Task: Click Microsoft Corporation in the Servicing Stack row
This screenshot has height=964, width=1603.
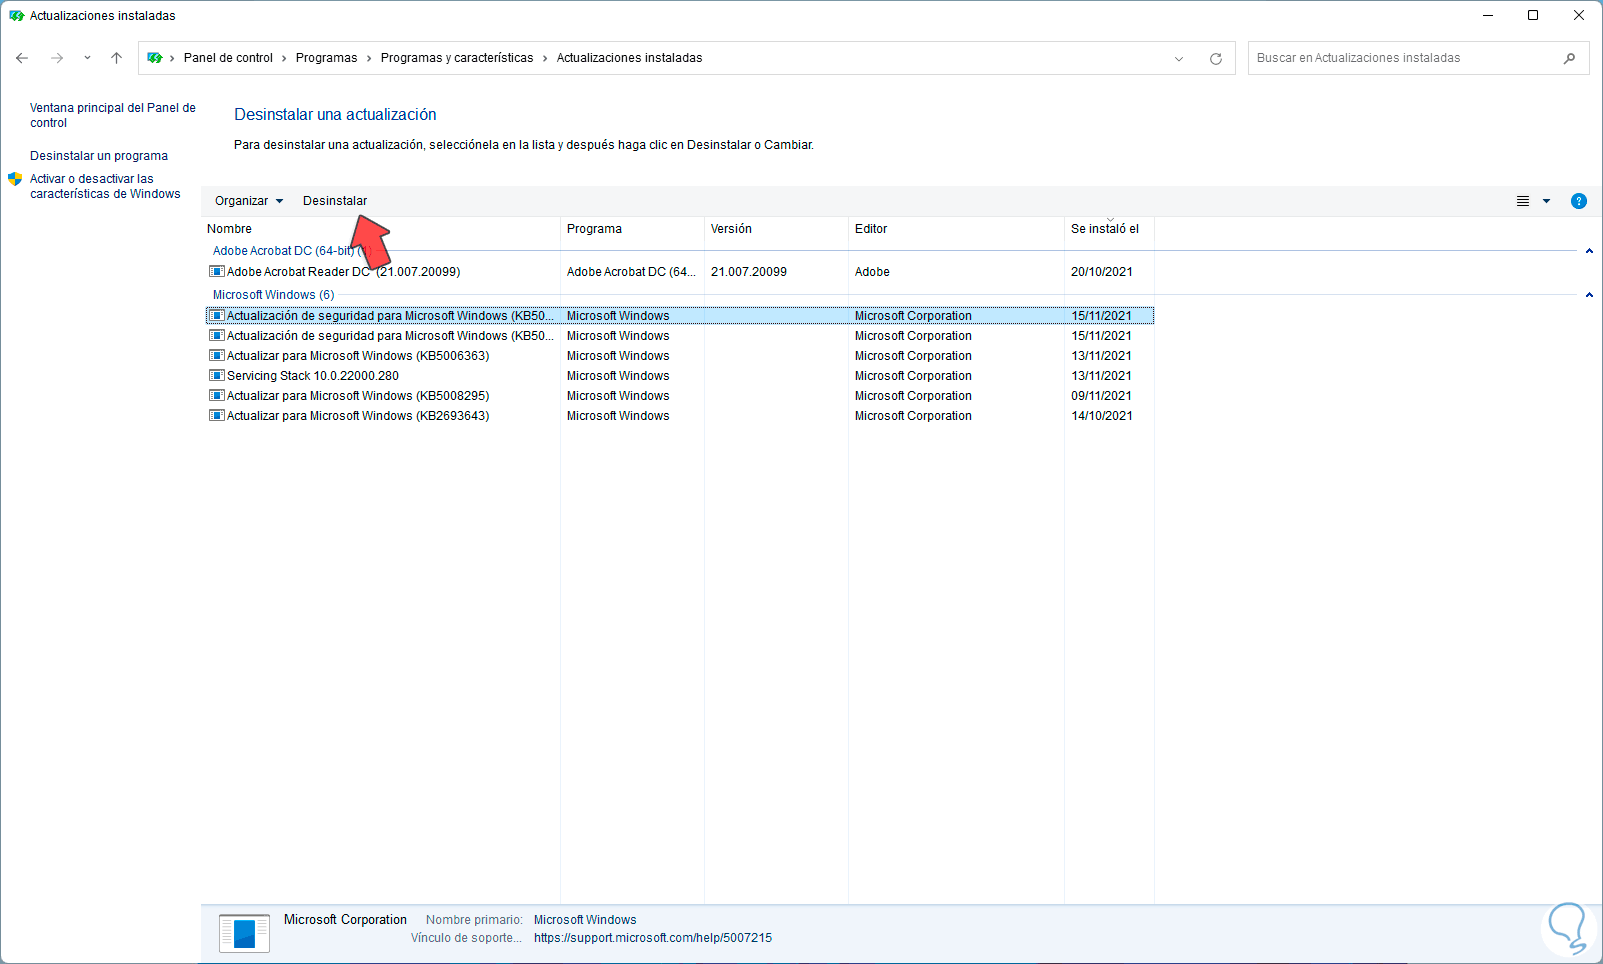Action: pos(913,376)
